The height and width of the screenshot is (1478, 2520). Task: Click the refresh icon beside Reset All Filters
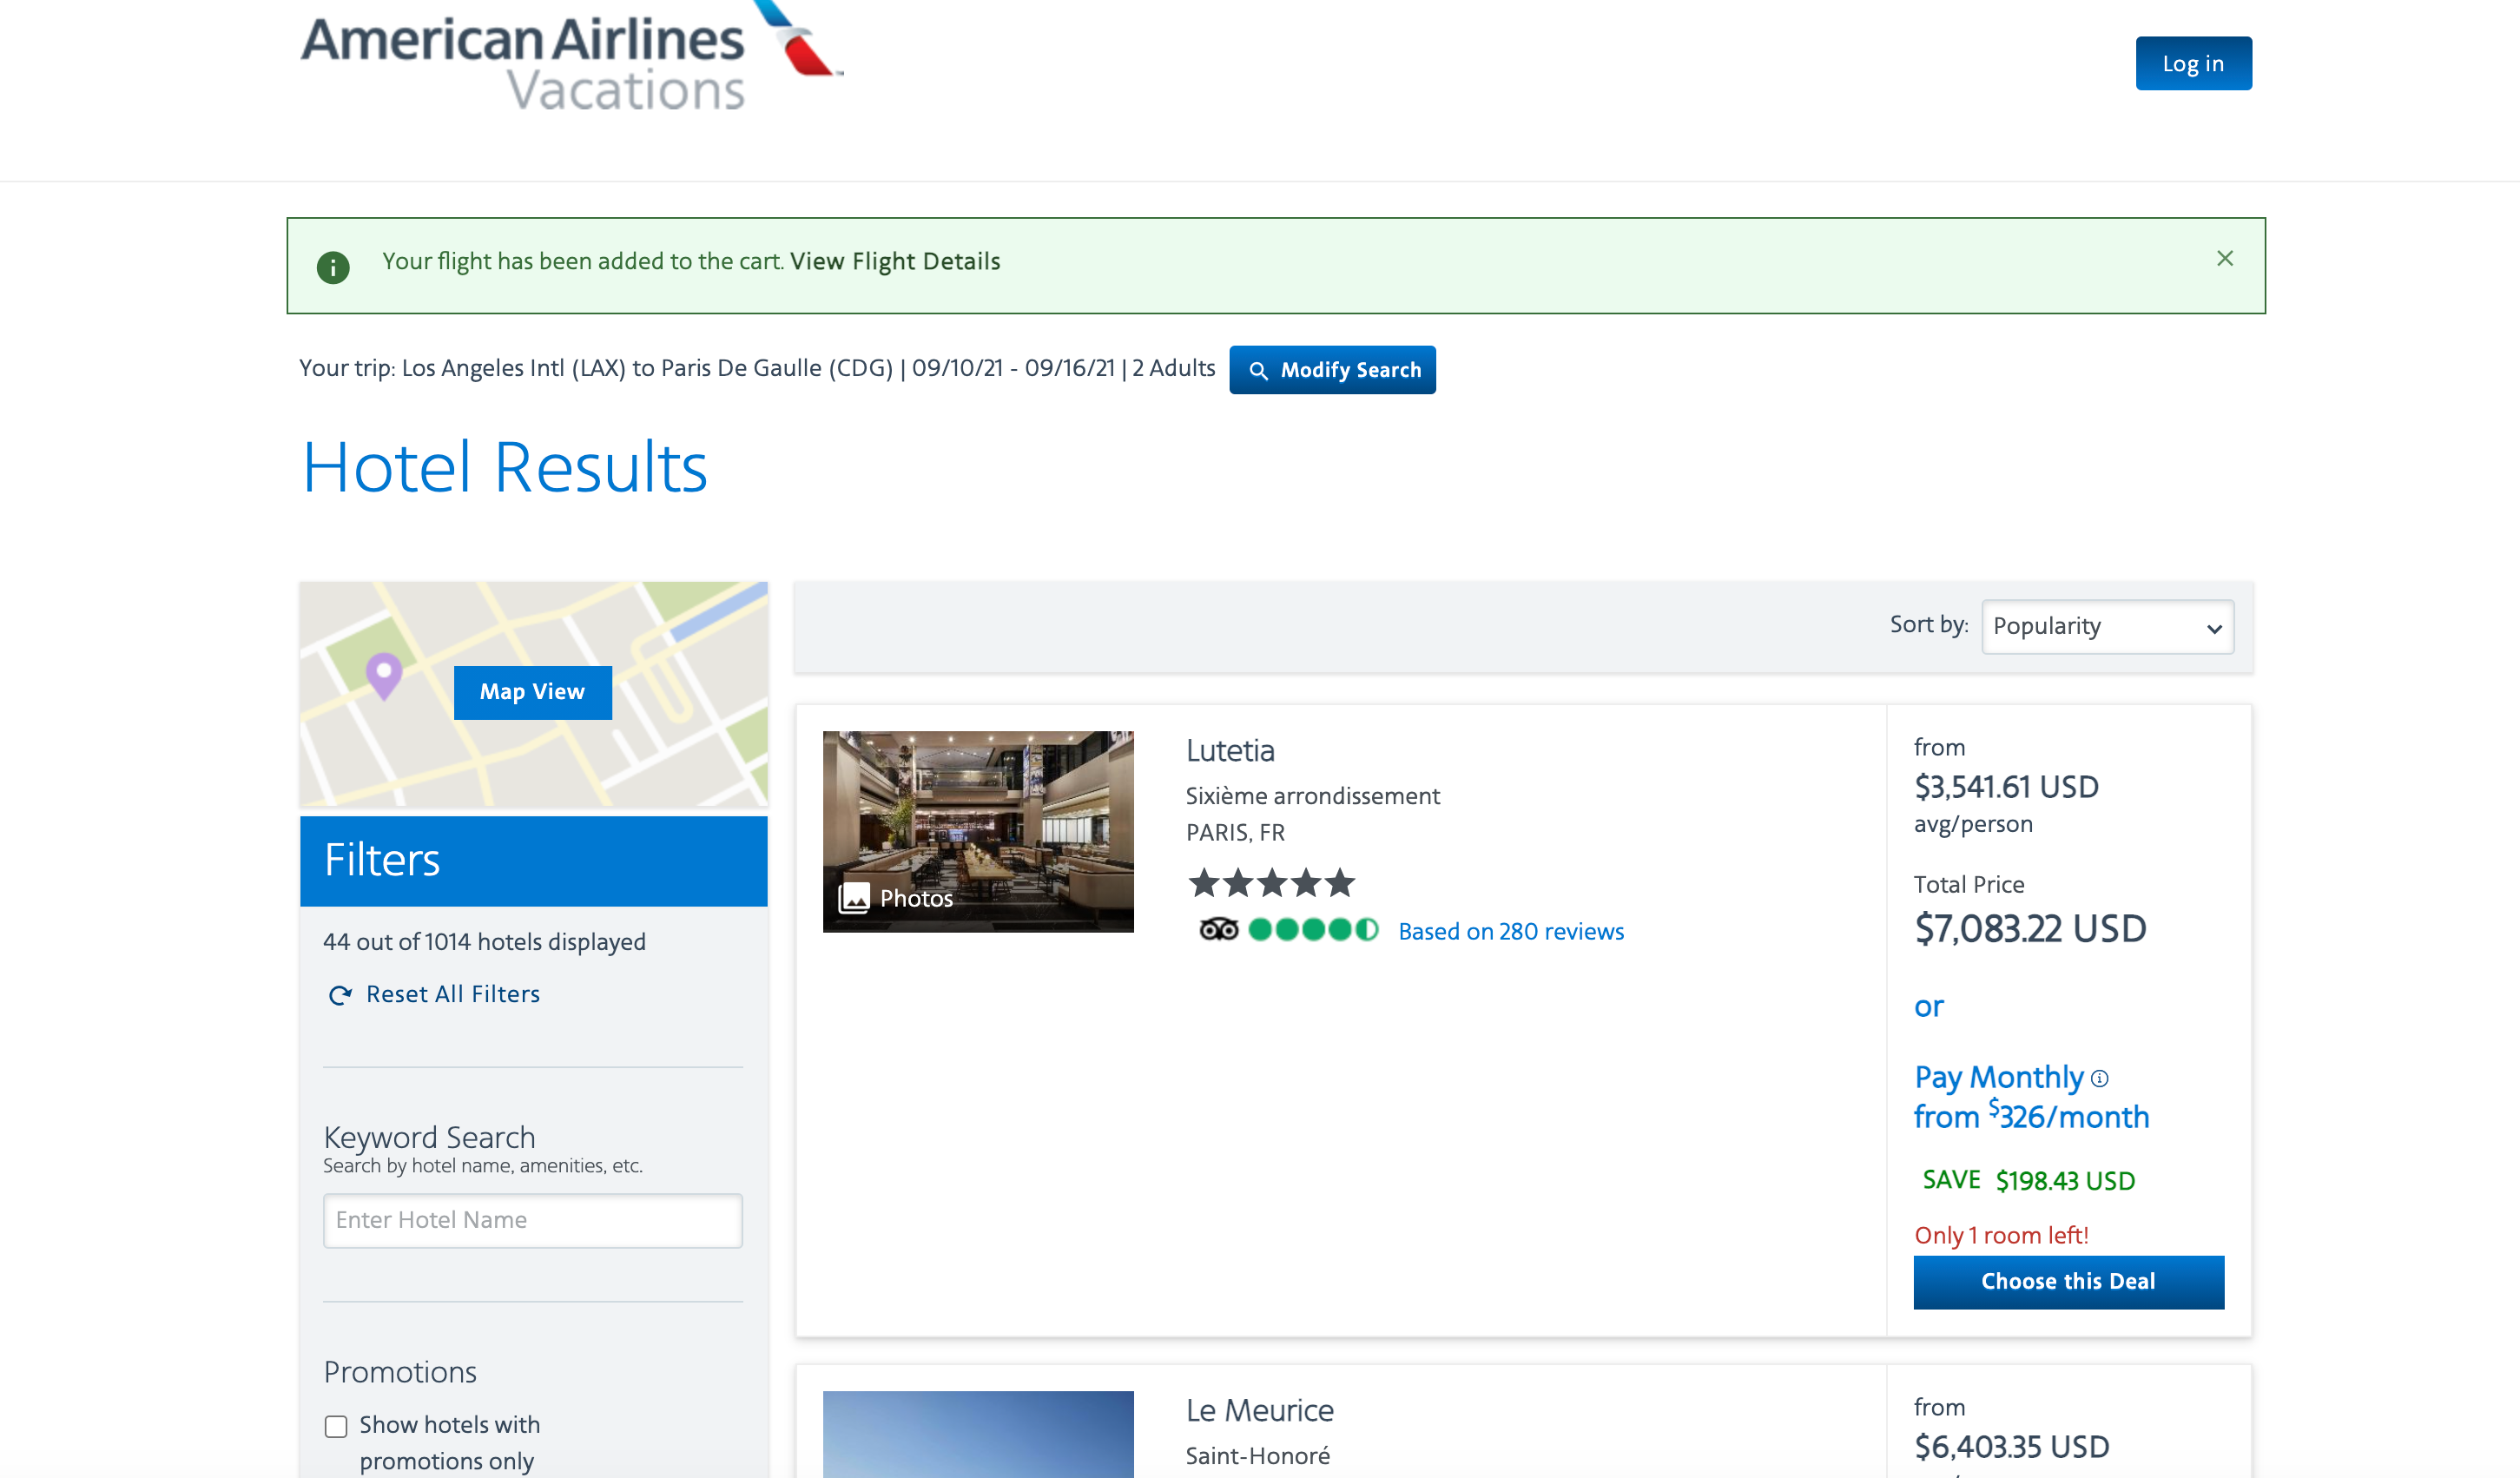(x=339, y=995)
